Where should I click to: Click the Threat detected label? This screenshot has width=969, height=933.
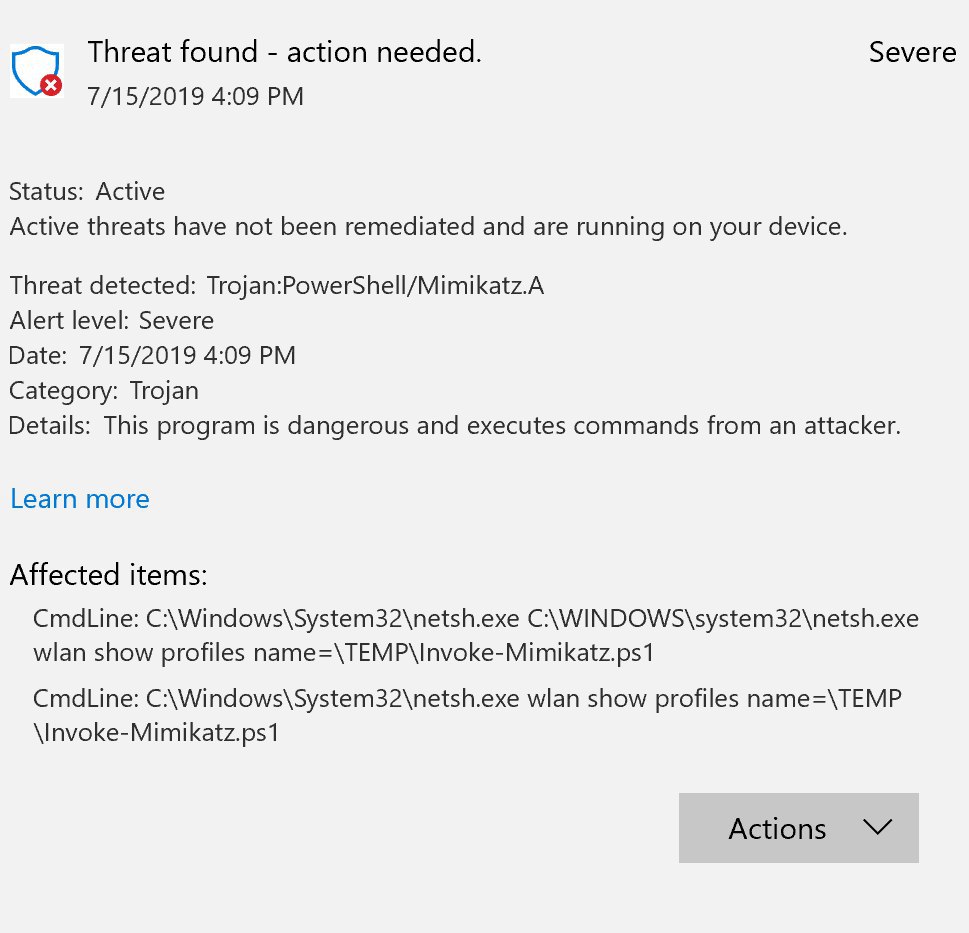pyautogui.click(x=103, y=285)
